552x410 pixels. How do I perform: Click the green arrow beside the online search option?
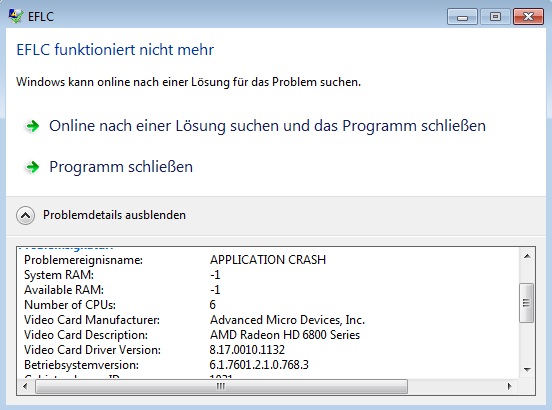click(33, 126)
